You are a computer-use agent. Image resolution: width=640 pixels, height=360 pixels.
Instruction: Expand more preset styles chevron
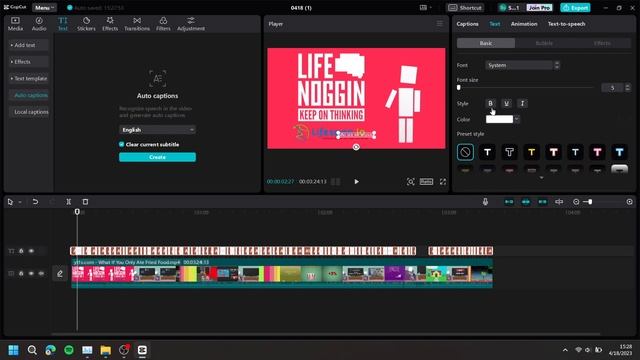coord(542,178)
